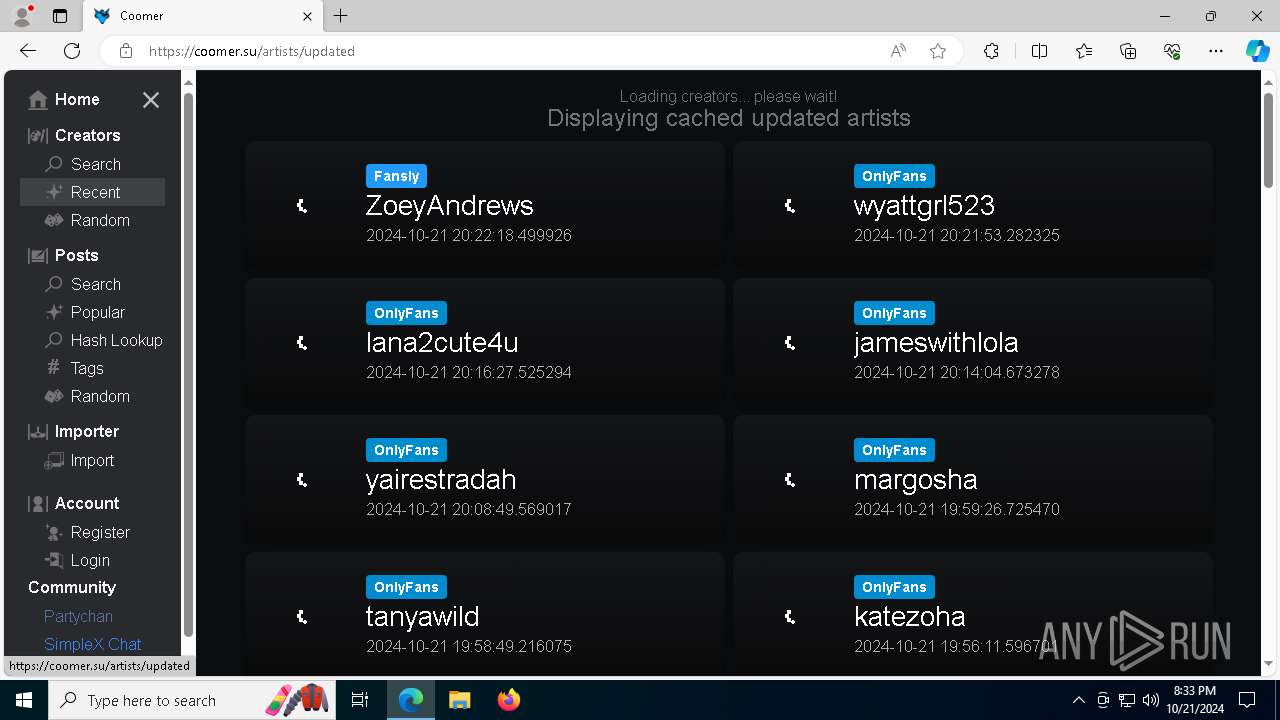Open the Tags page

pyautogui.click(x=74, y=368)
